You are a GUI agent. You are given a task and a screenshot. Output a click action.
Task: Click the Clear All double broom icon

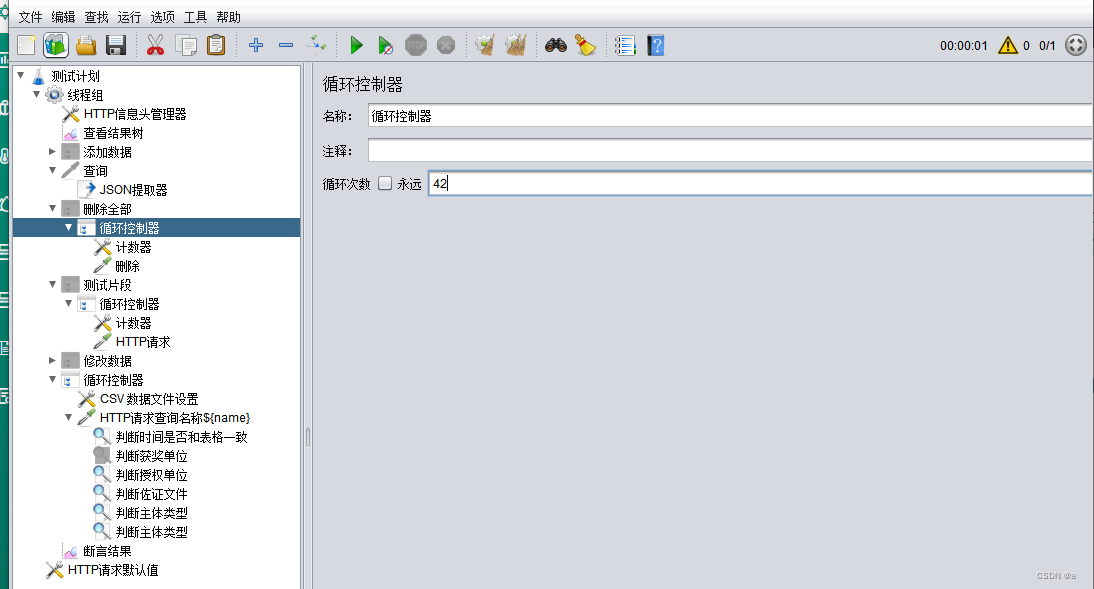(x=516, y=45)
